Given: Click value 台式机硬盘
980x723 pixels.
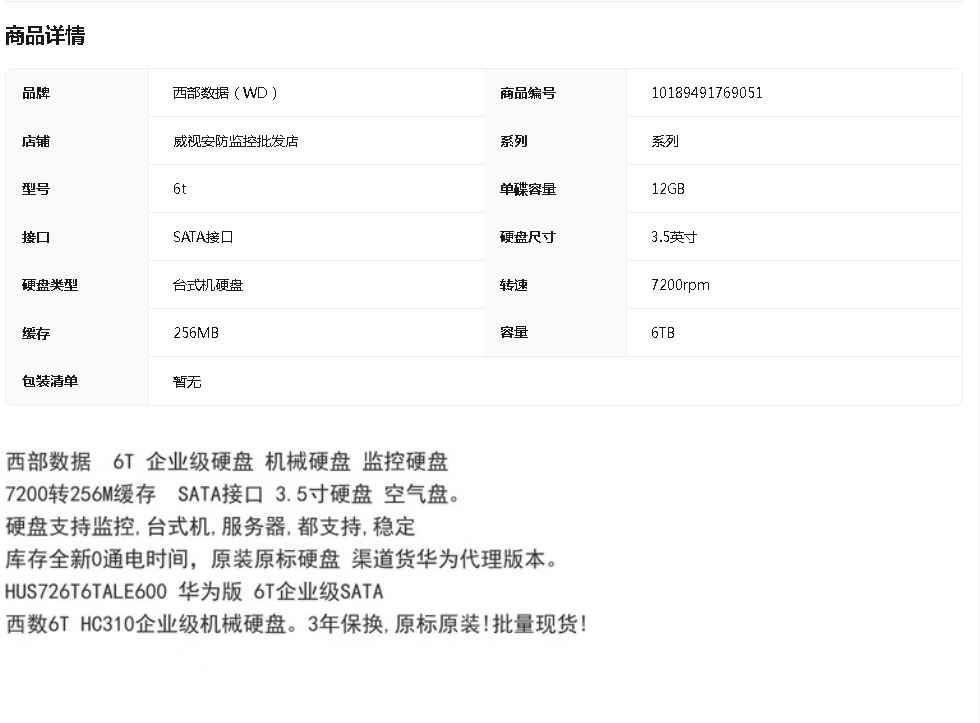Looking at the screenshot, I should (208, 285).
